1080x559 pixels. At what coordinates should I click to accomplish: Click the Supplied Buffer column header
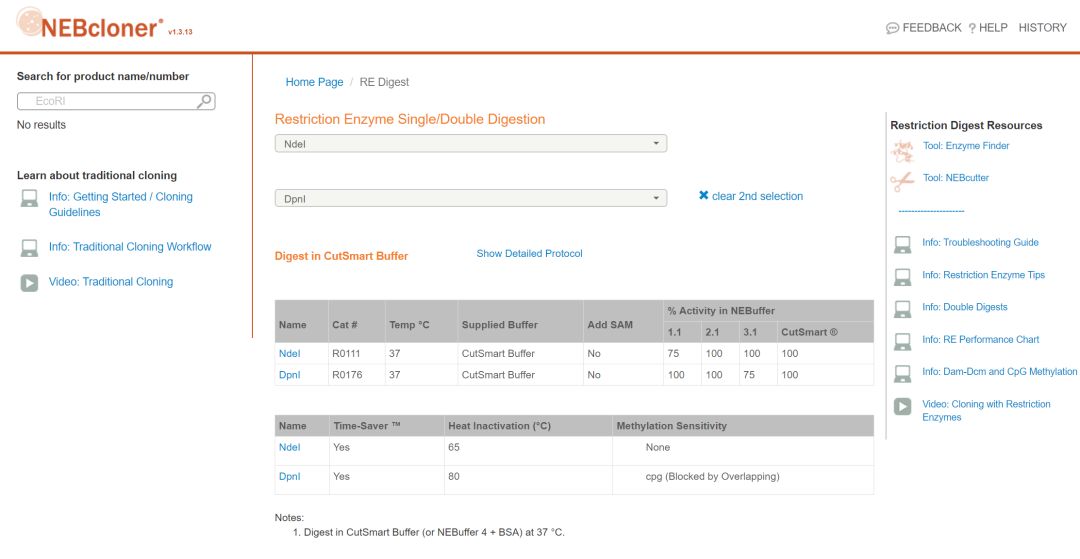499,325
